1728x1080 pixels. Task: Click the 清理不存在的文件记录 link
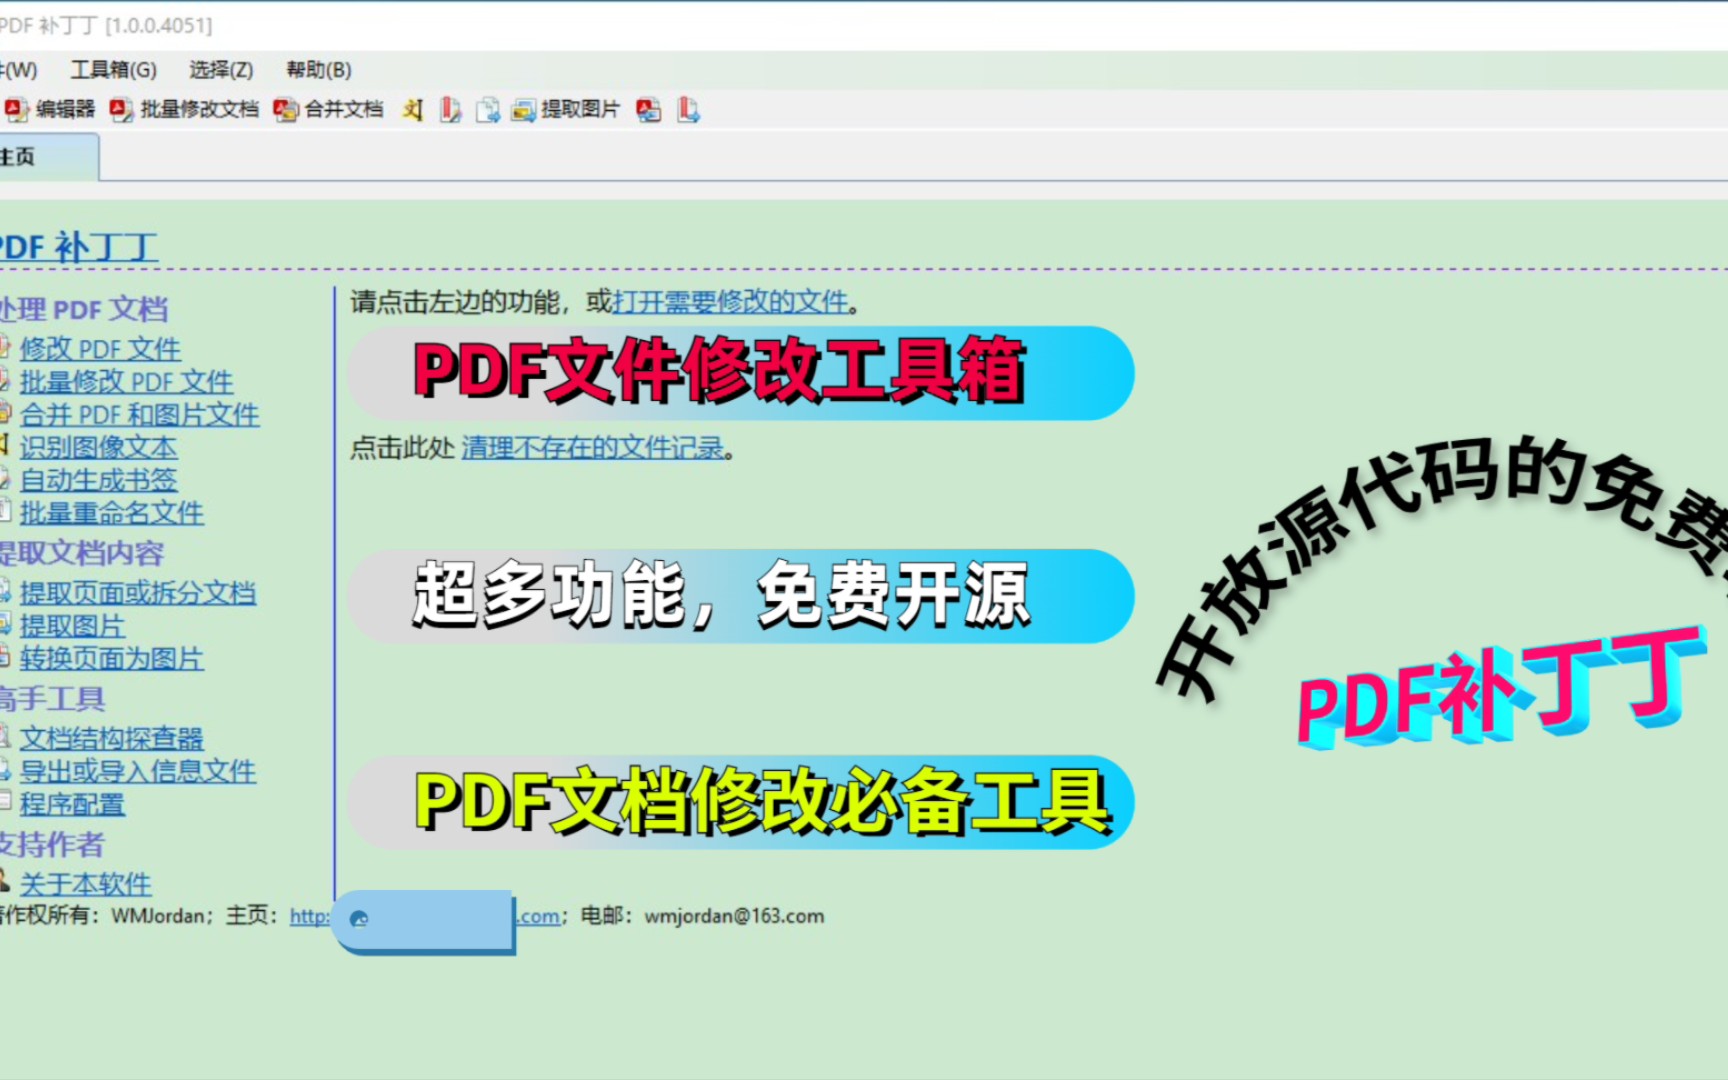pos(593,448)
